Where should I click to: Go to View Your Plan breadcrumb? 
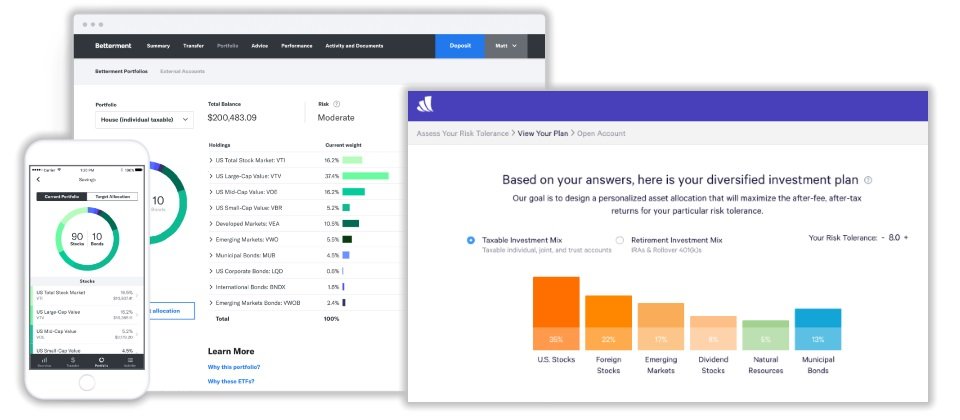click(x=543, y=133)
